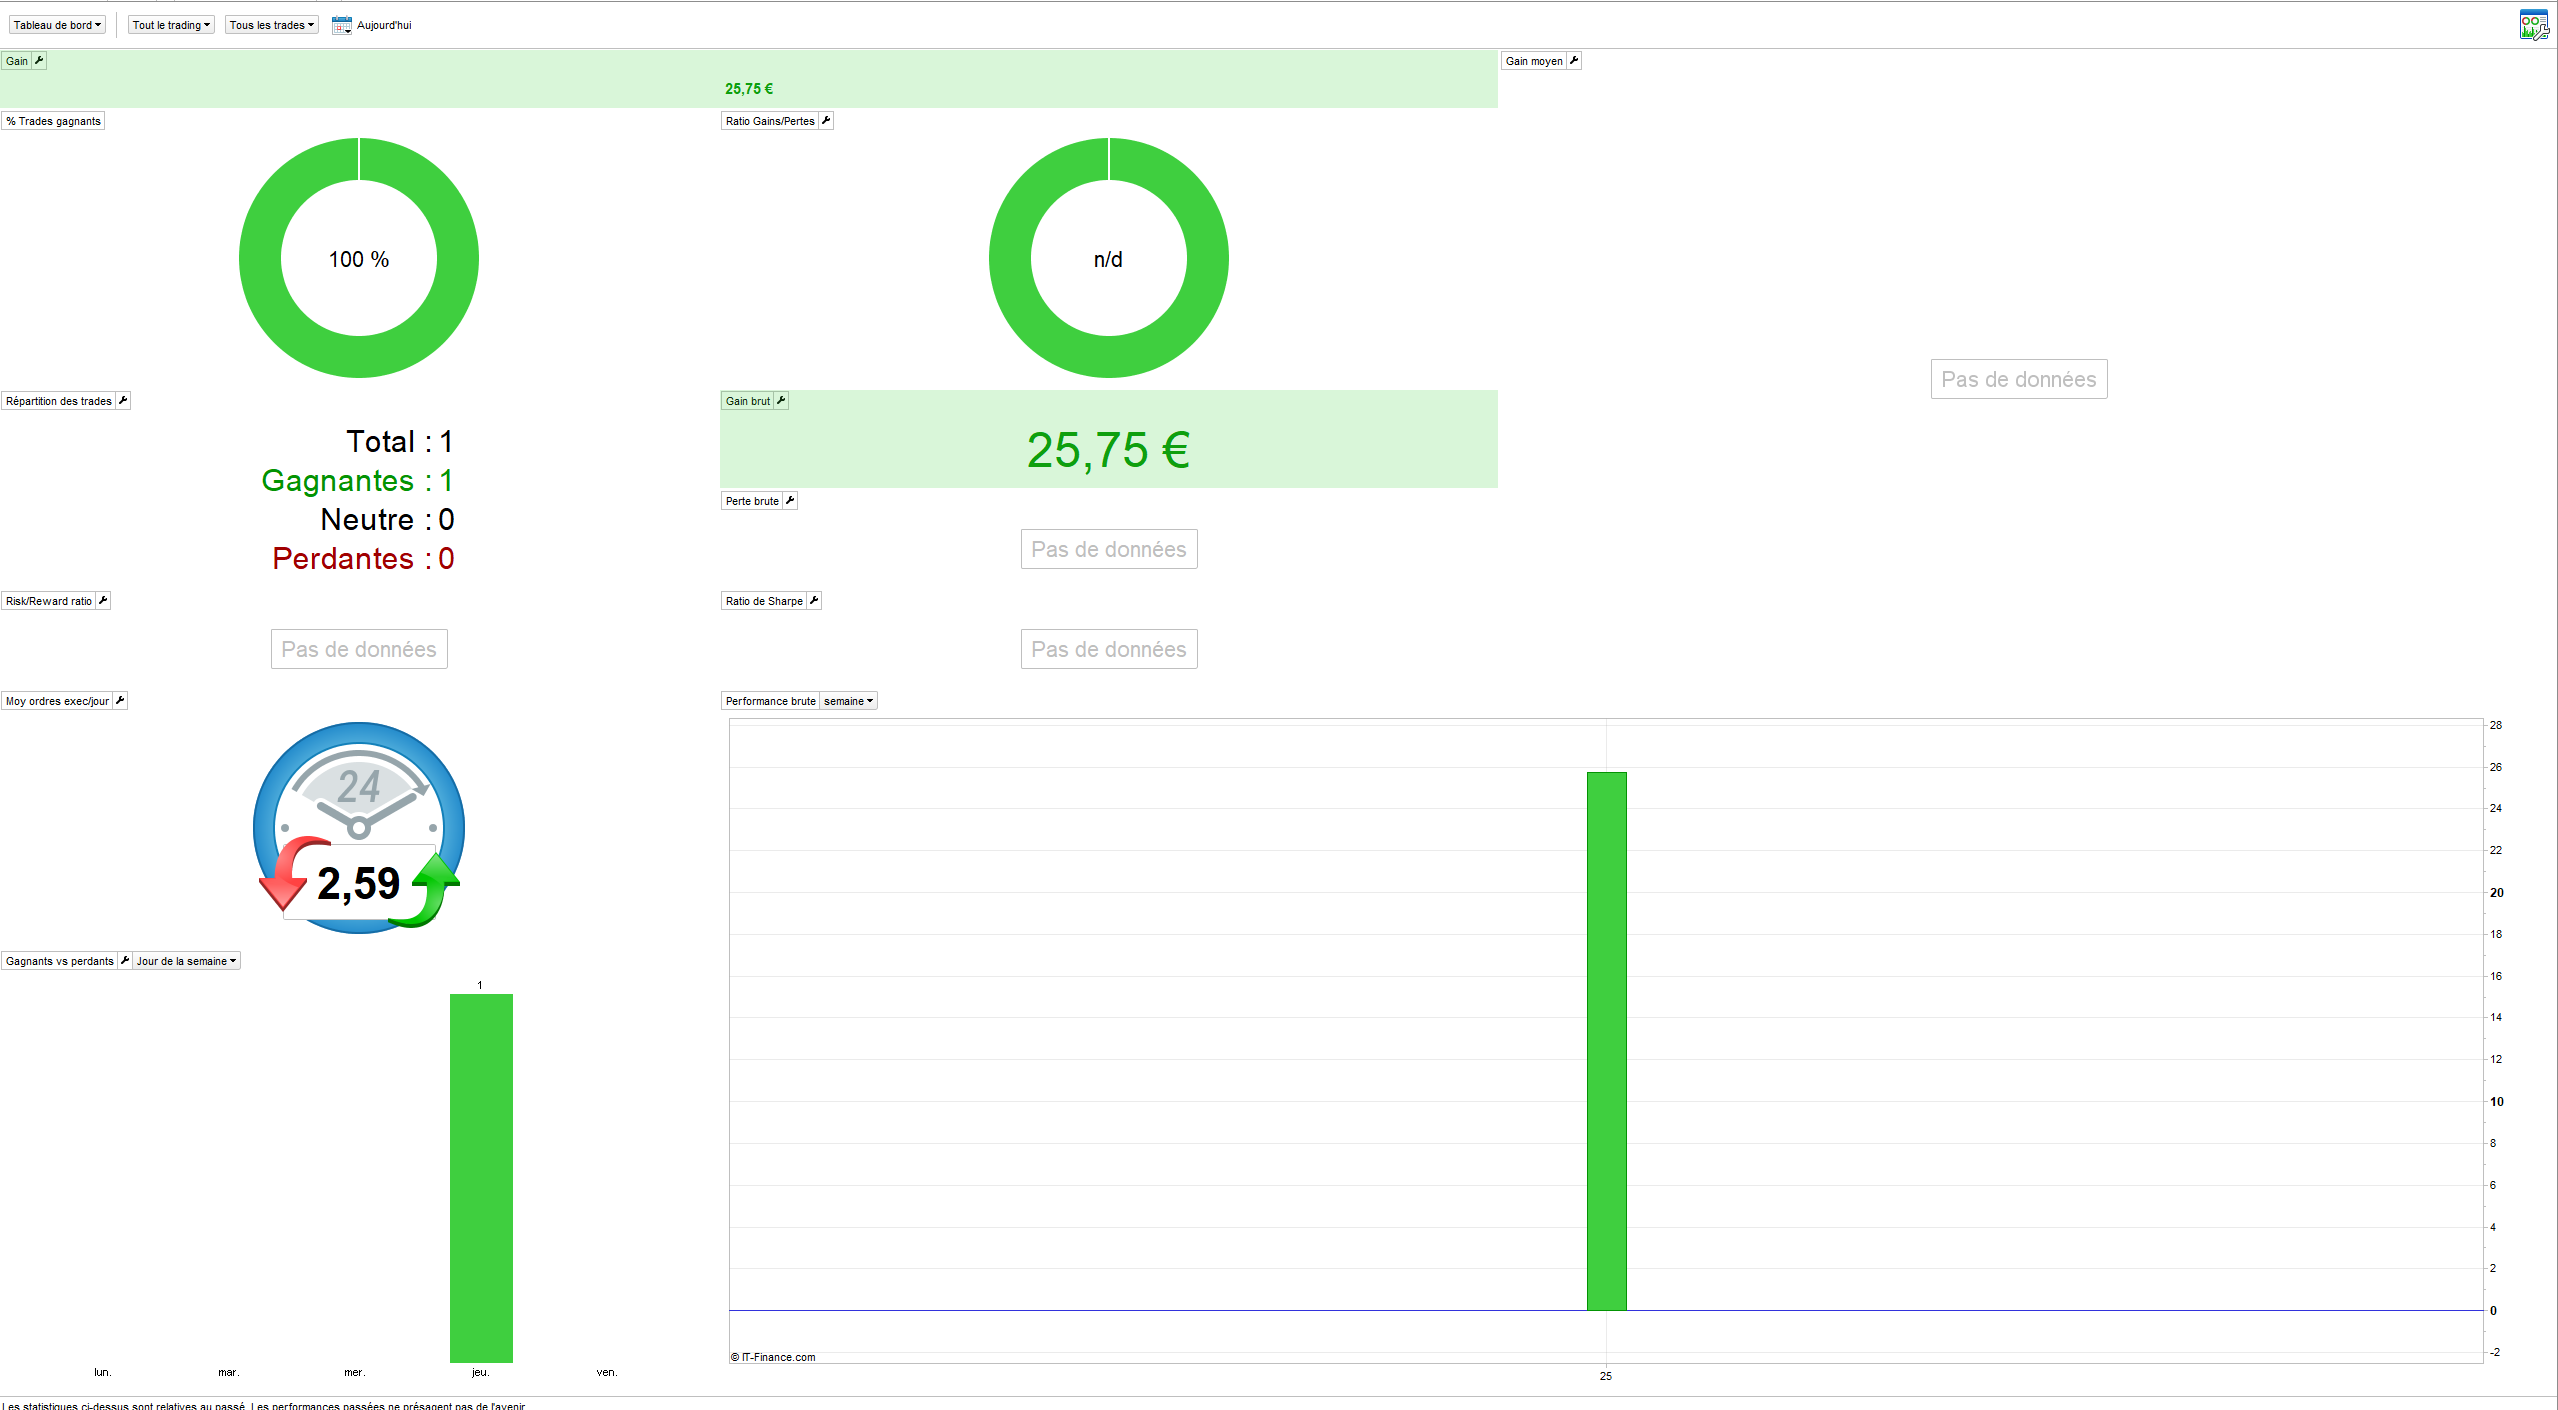
Task: Click the Ratio de Sharpe wrench icon
Action: coord(814,601)
